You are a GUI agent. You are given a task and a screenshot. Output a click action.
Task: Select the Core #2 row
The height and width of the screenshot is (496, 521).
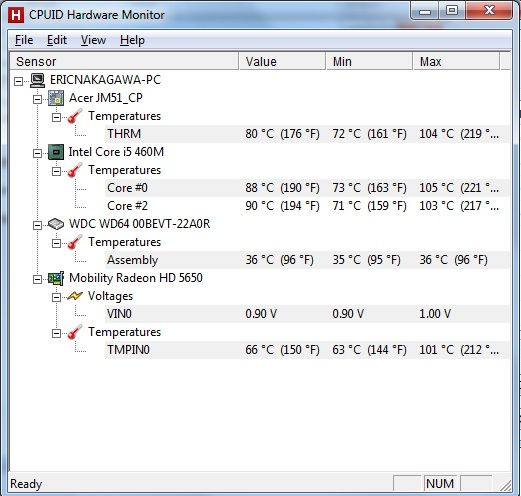tap(307, 206)
